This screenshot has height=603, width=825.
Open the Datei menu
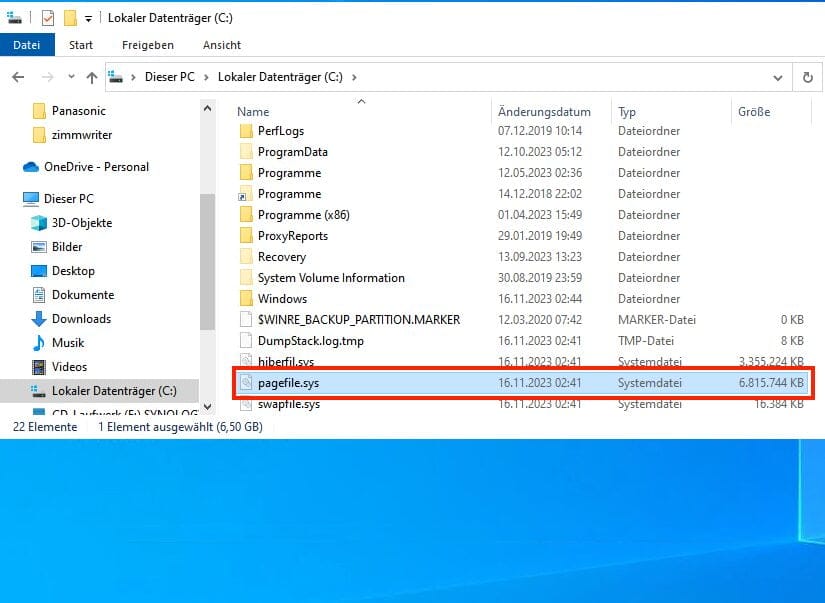click(27, 45)
